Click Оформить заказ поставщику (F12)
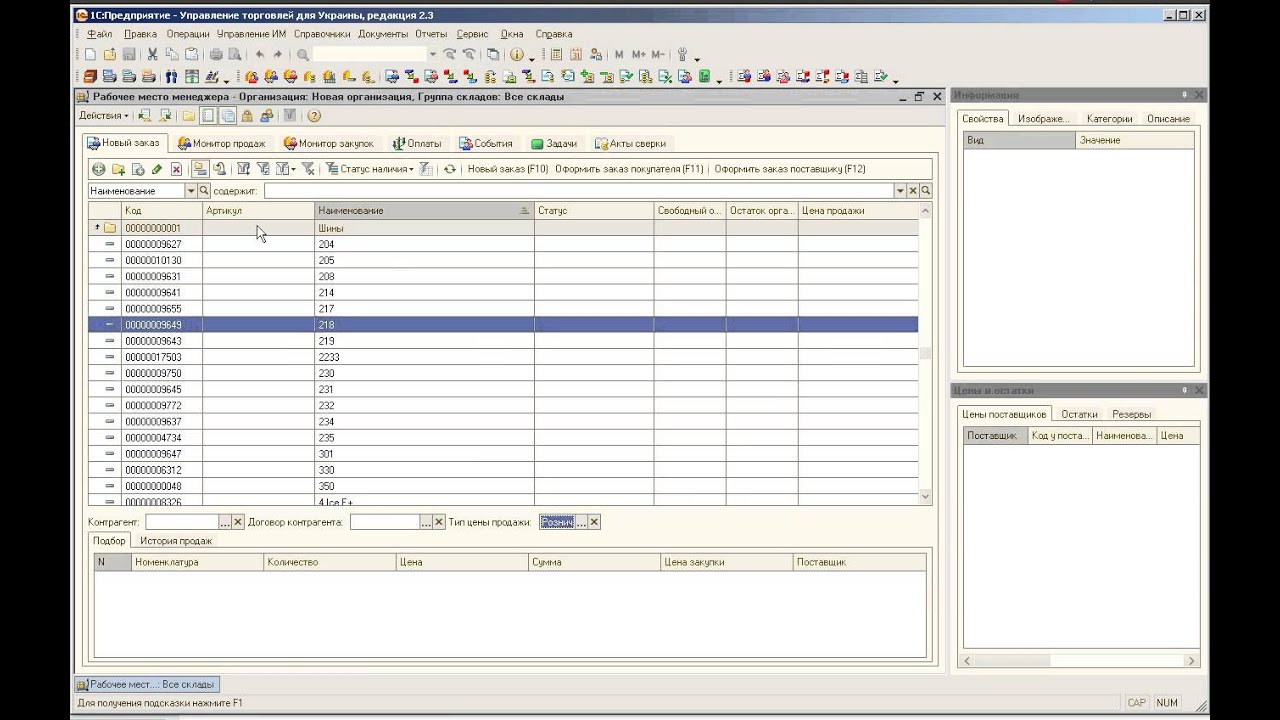 pyautogui.click(x=790, y=169)
